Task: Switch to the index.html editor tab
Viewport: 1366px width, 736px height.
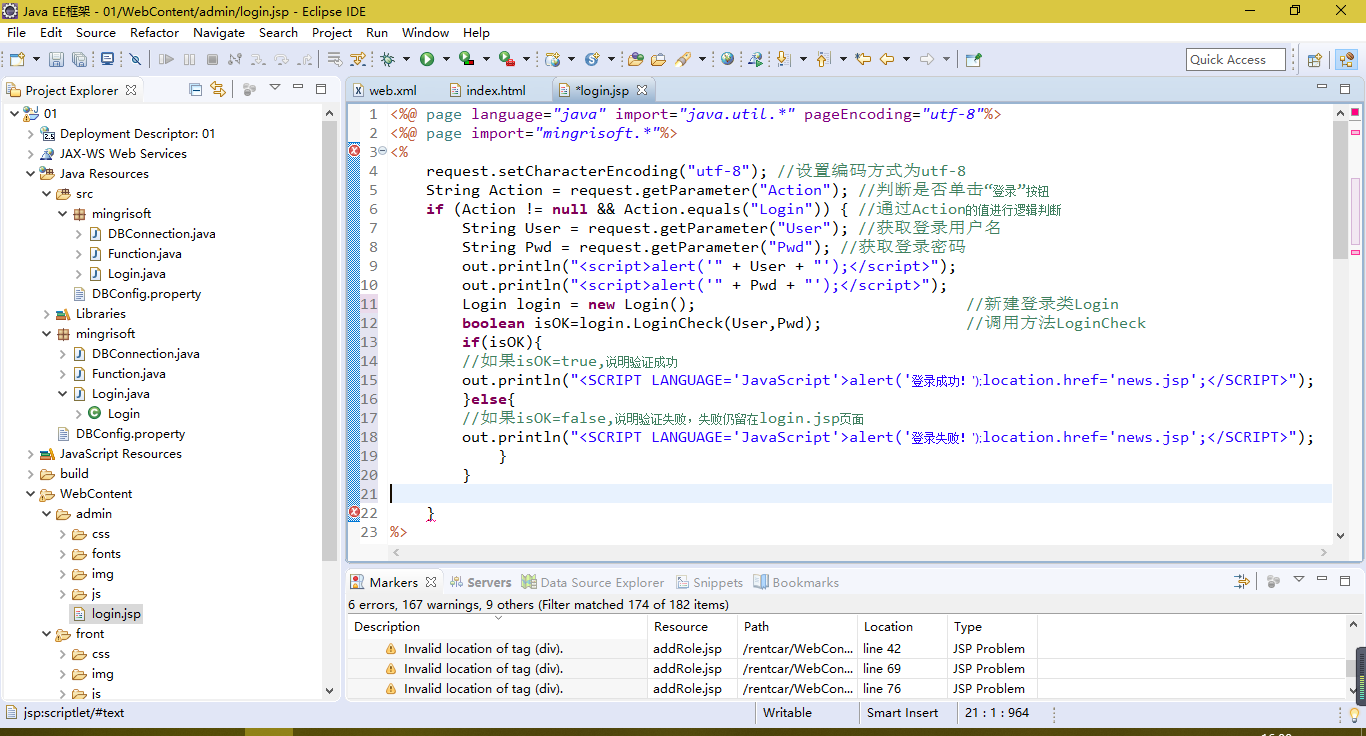Action: point(486,90)
